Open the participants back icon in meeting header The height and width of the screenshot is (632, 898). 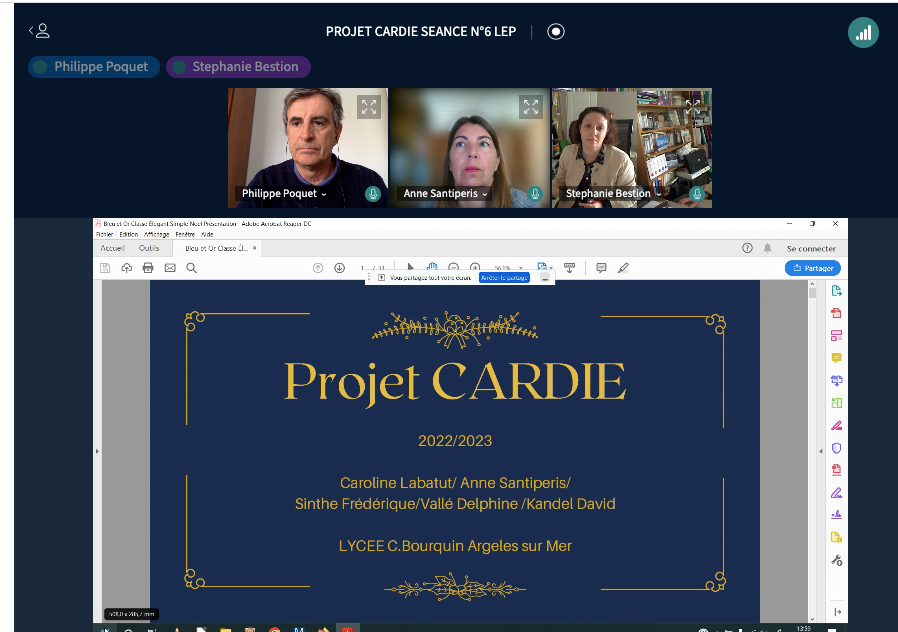coord(40,31)
